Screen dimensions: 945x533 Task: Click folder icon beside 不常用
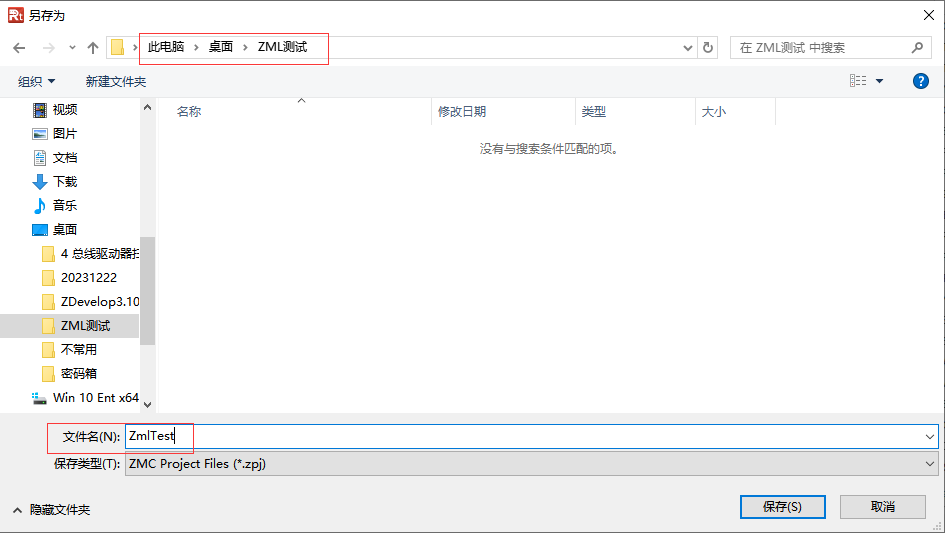click(x=49, y=350)
